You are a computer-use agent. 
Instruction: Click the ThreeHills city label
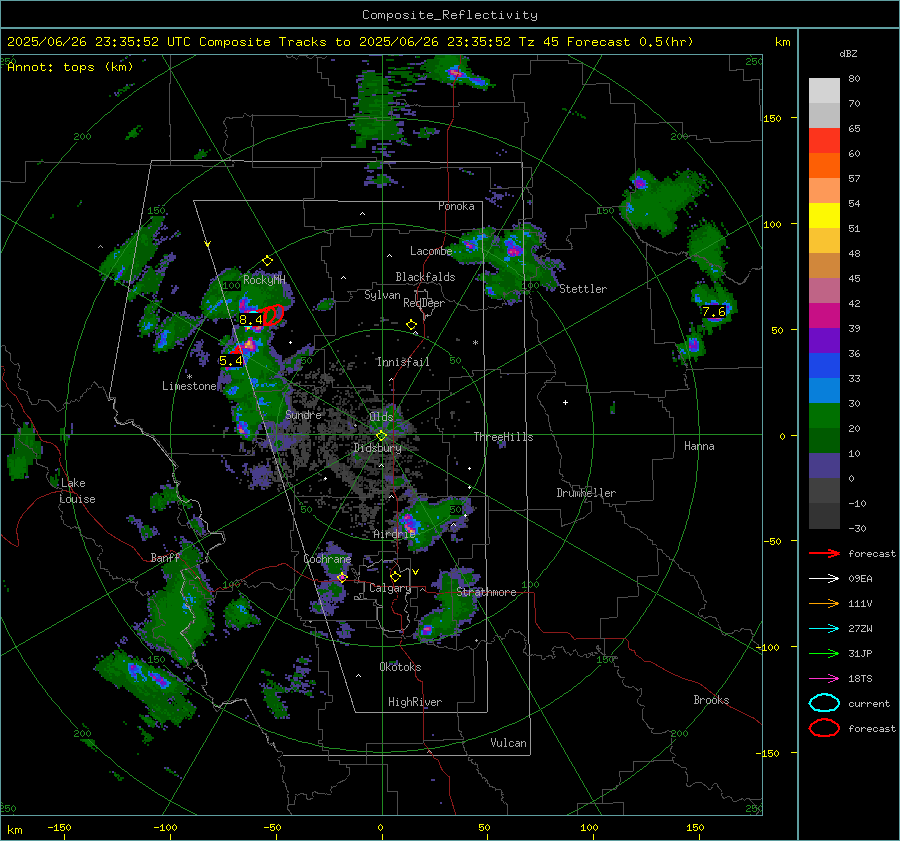pos(503,437)
